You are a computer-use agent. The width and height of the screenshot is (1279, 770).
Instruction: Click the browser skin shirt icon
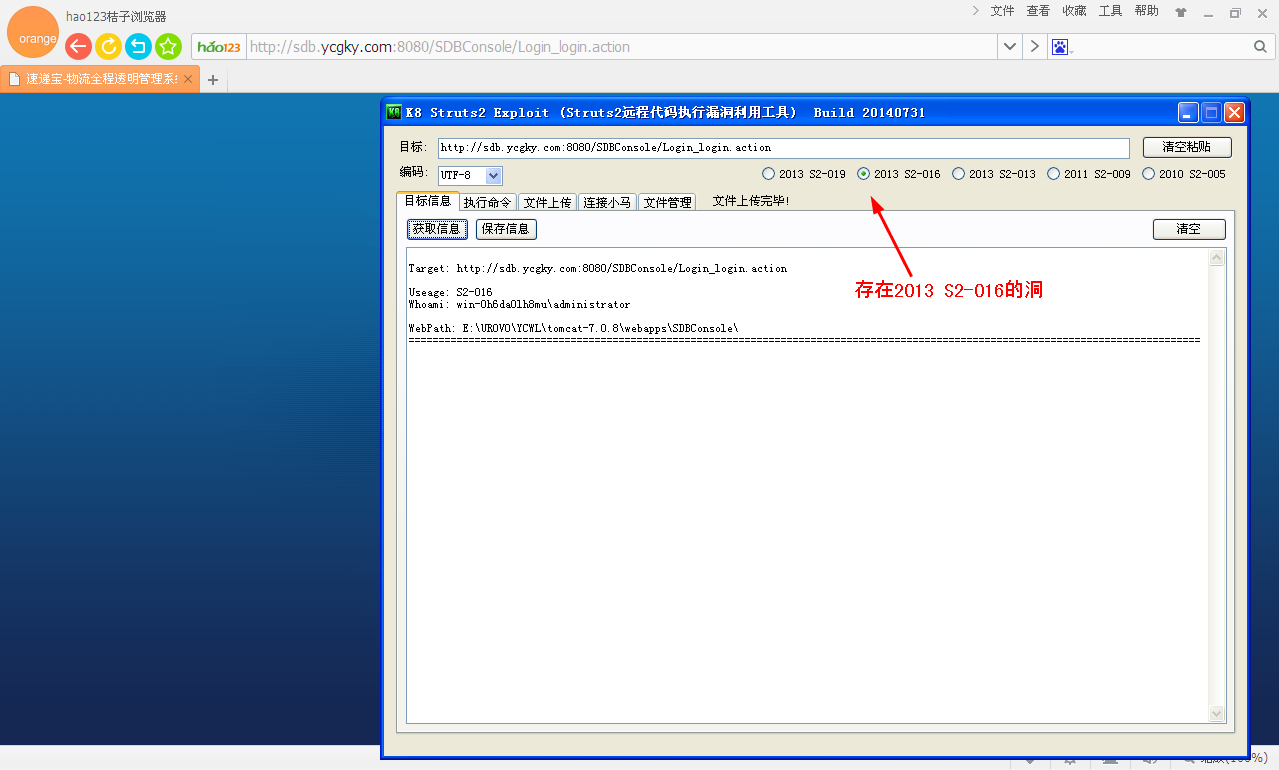click(1181, 12)
